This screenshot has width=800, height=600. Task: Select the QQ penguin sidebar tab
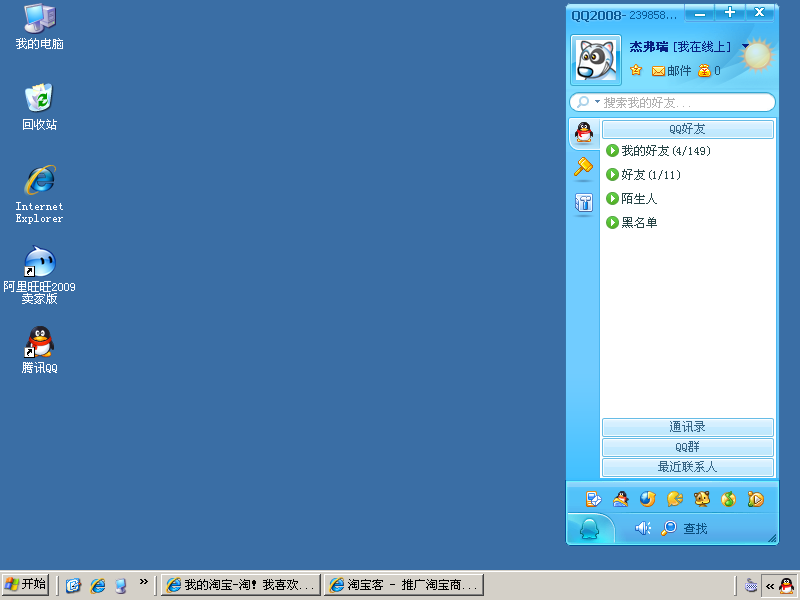(584, 132)
